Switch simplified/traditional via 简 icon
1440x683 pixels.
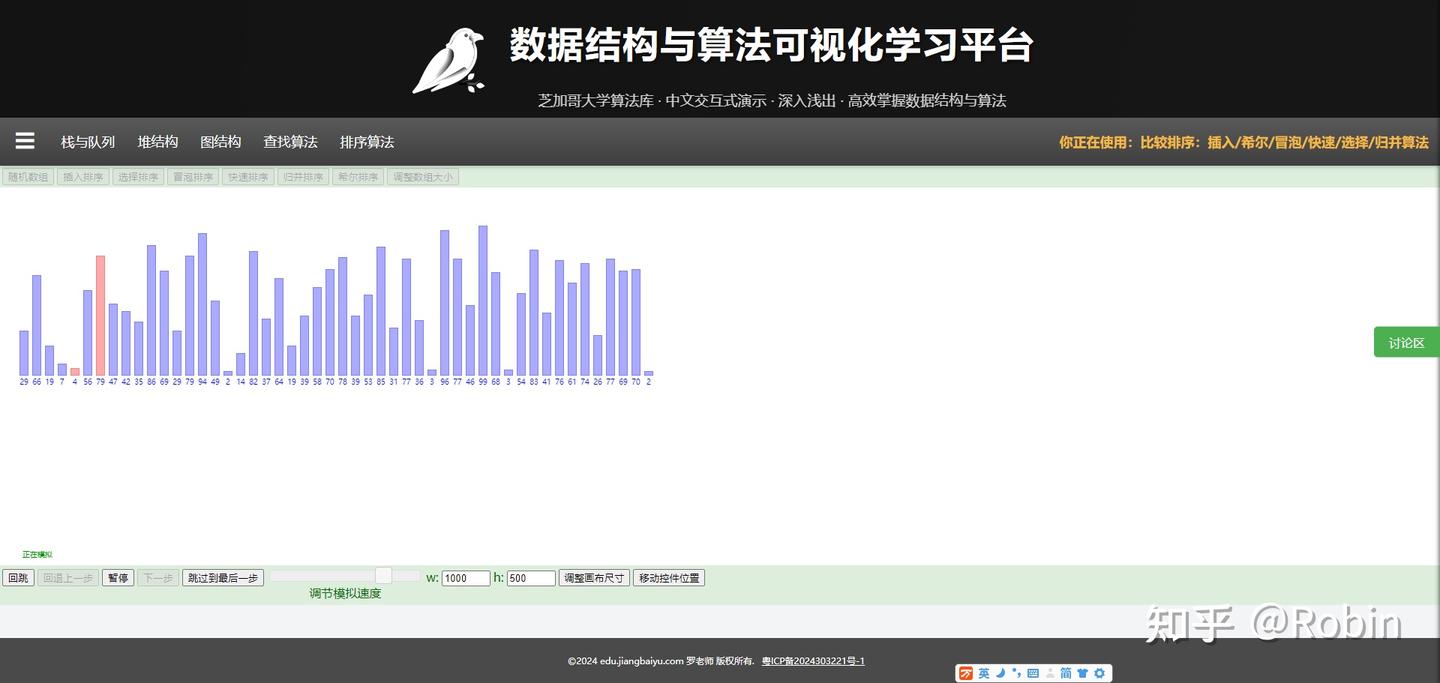pos(1066,673)
